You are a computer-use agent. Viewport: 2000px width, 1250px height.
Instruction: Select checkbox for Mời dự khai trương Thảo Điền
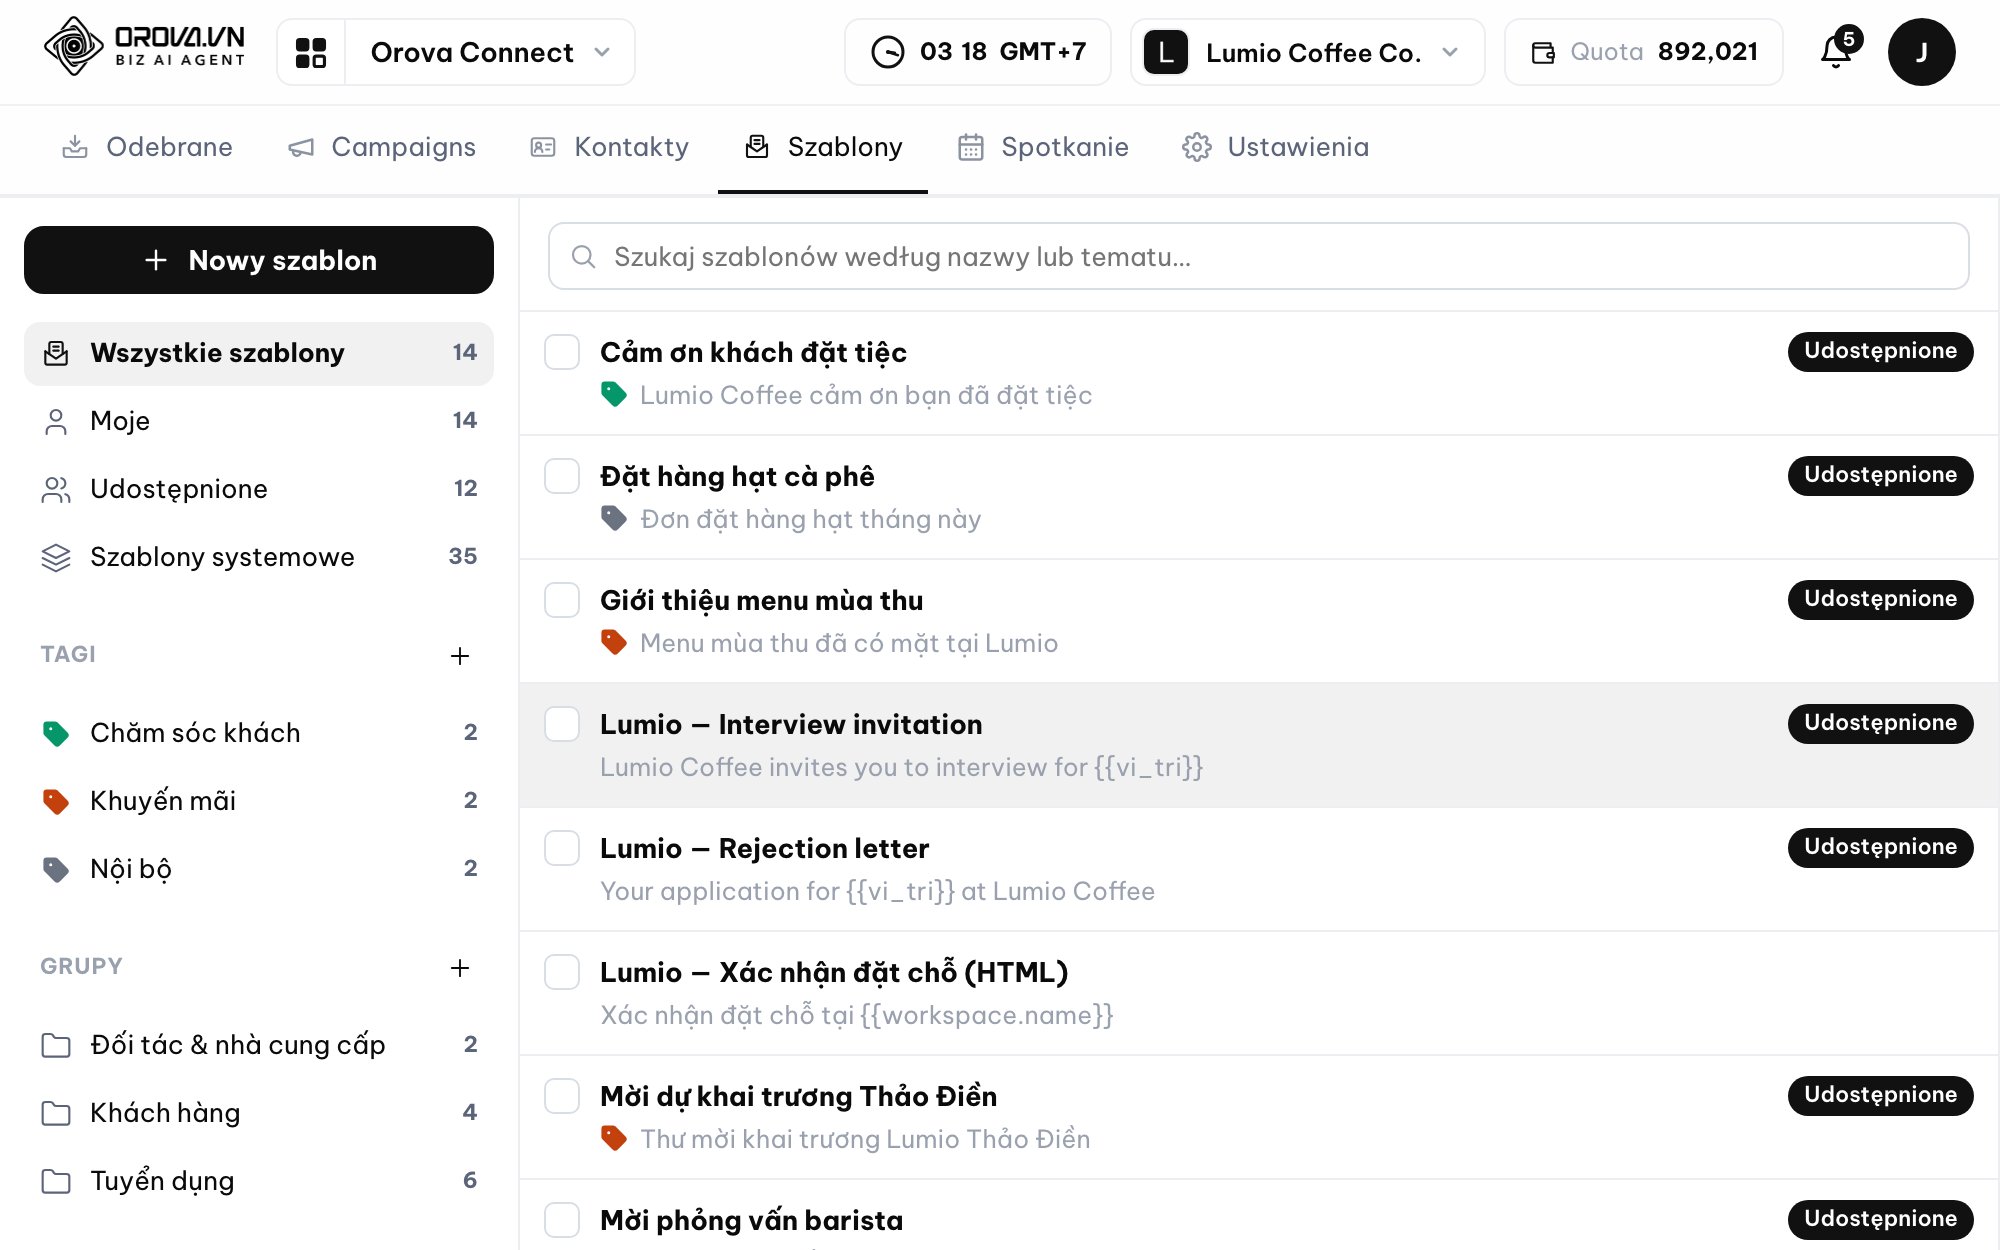pos(562,1096)
